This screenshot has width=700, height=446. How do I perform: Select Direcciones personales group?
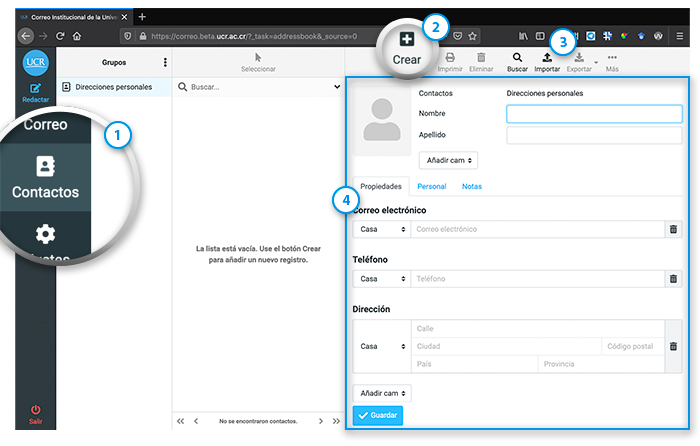[x=113, y=87]
